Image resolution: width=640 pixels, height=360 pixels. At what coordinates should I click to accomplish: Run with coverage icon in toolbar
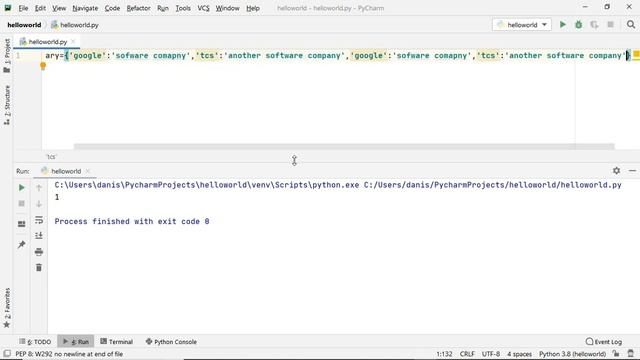(594, 25)
